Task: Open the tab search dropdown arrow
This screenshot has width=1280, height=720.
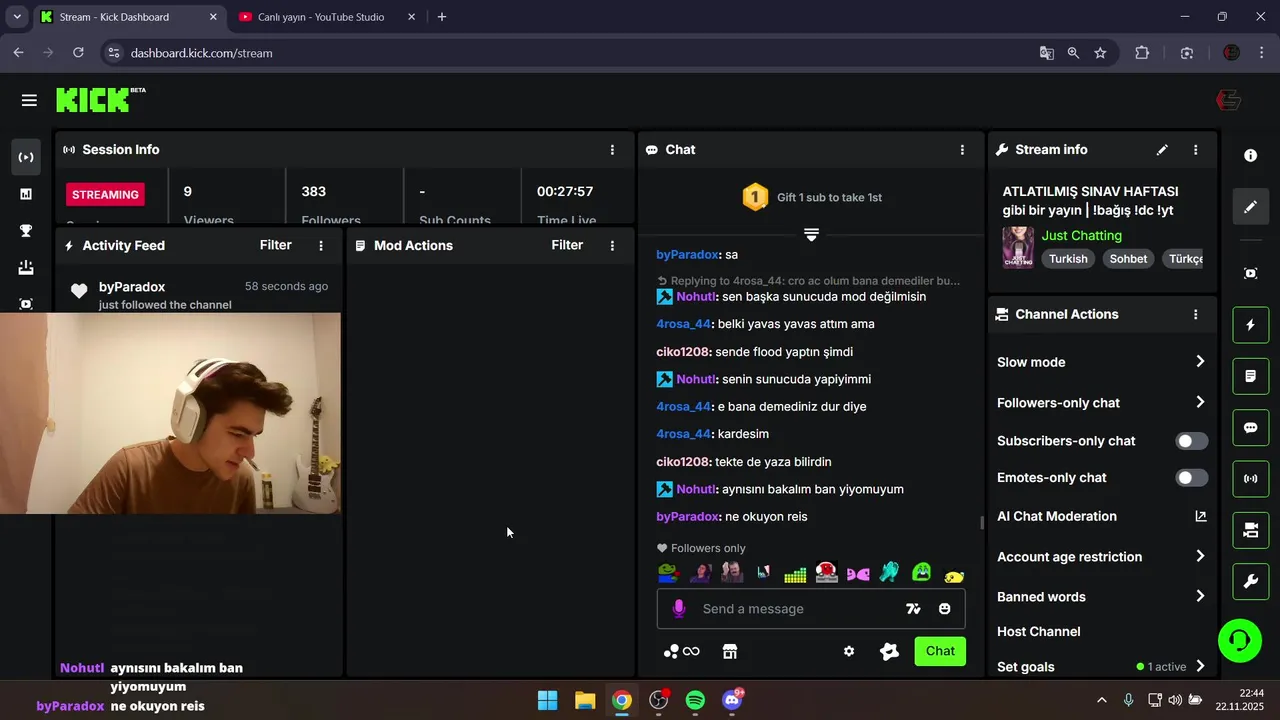Action: point(17,17)
